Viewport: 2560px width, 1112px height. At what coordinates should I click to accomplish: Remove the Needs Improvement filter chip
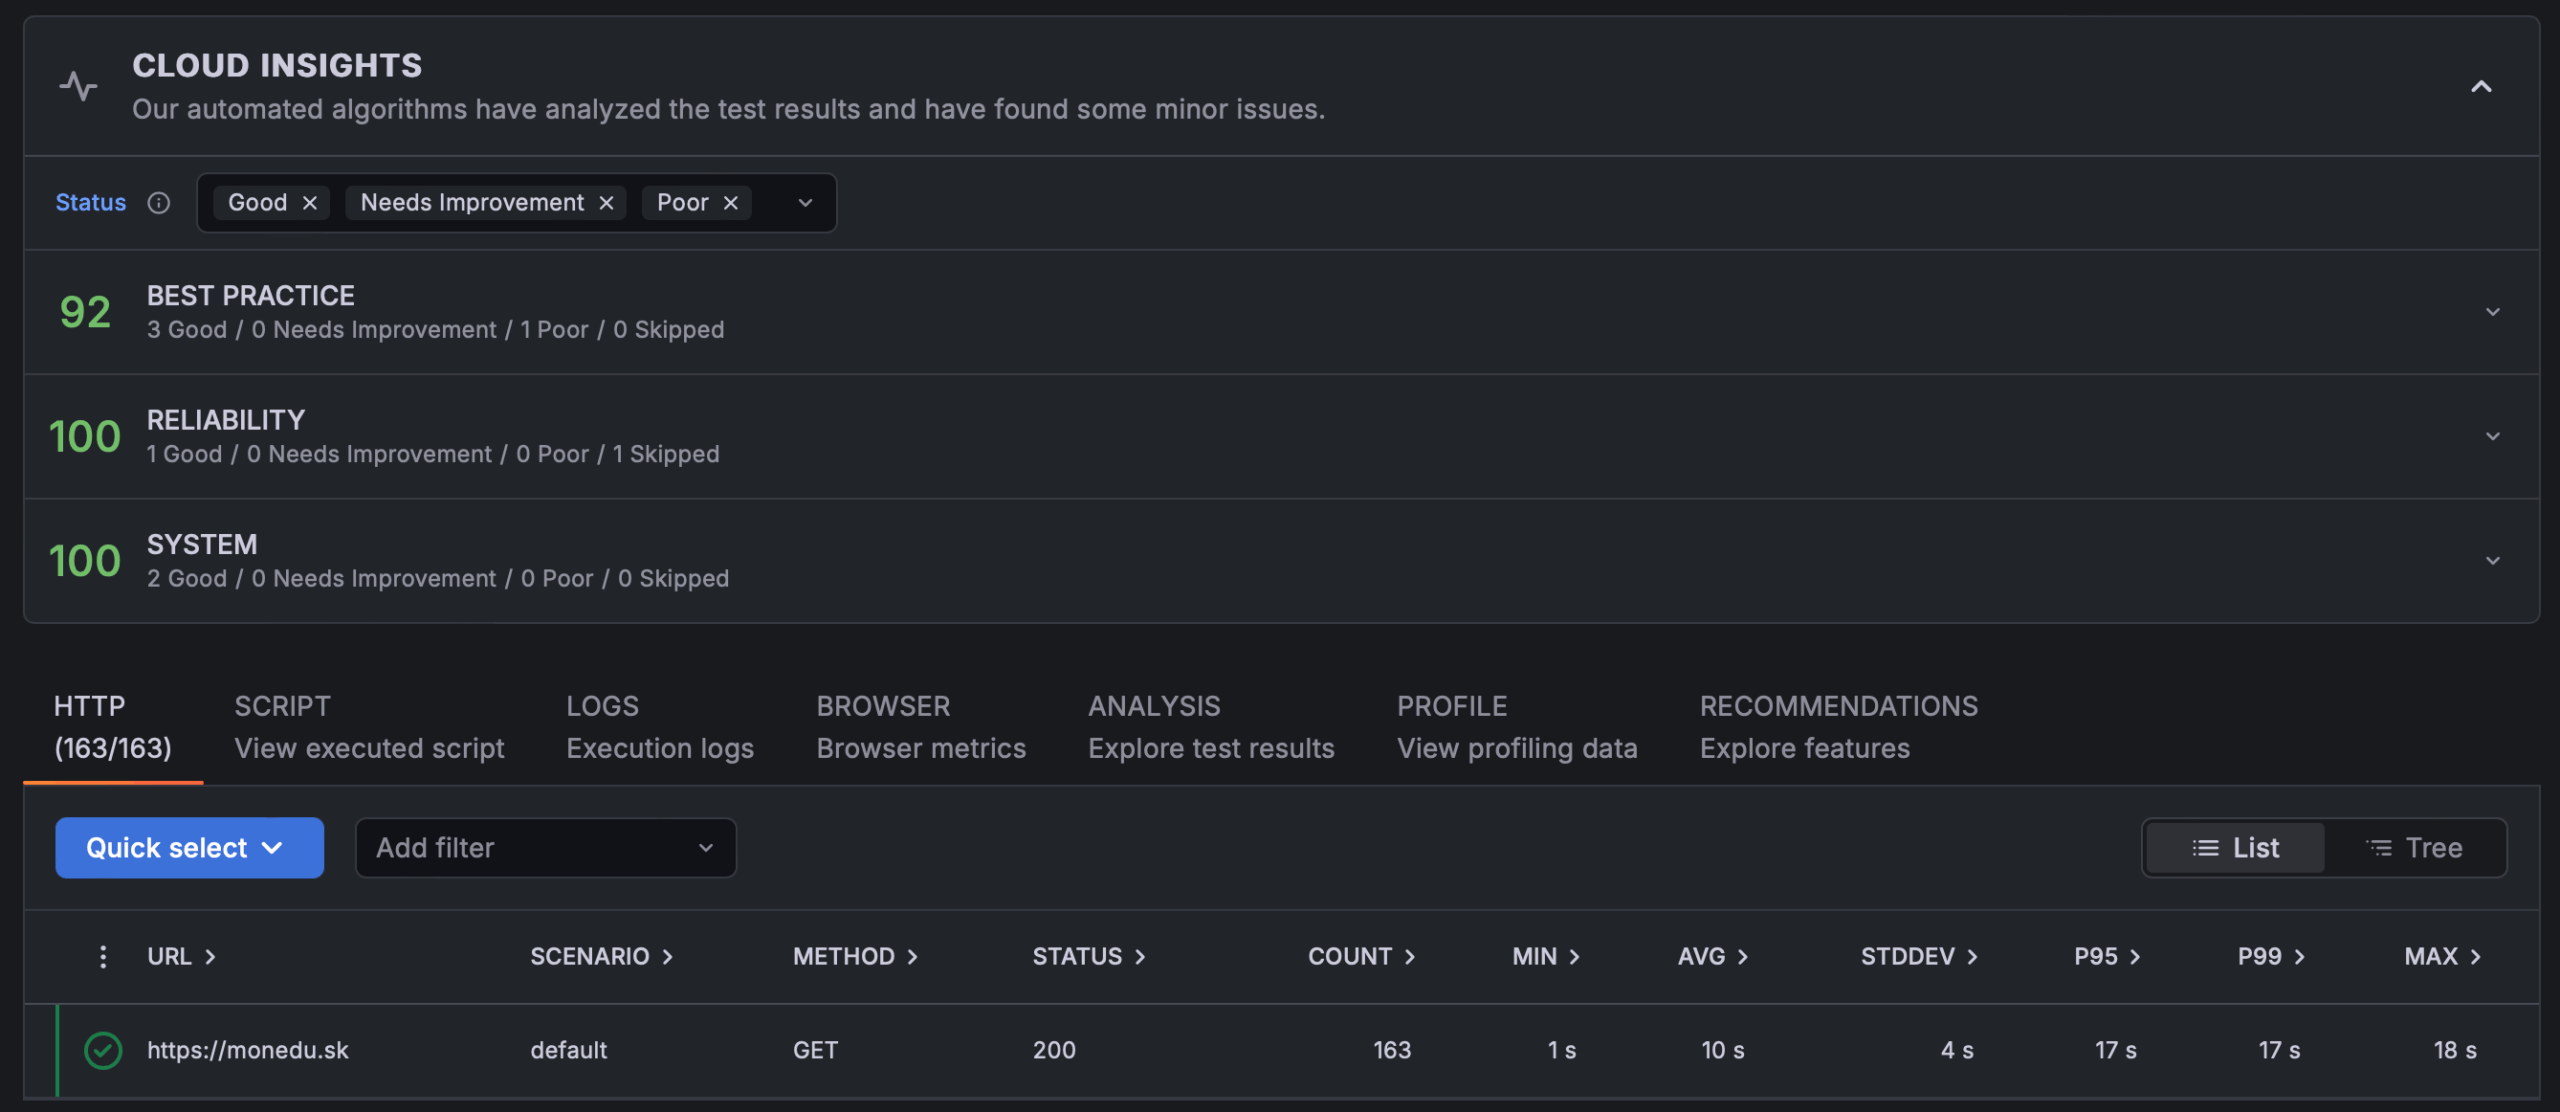click(x=606, y=202)
